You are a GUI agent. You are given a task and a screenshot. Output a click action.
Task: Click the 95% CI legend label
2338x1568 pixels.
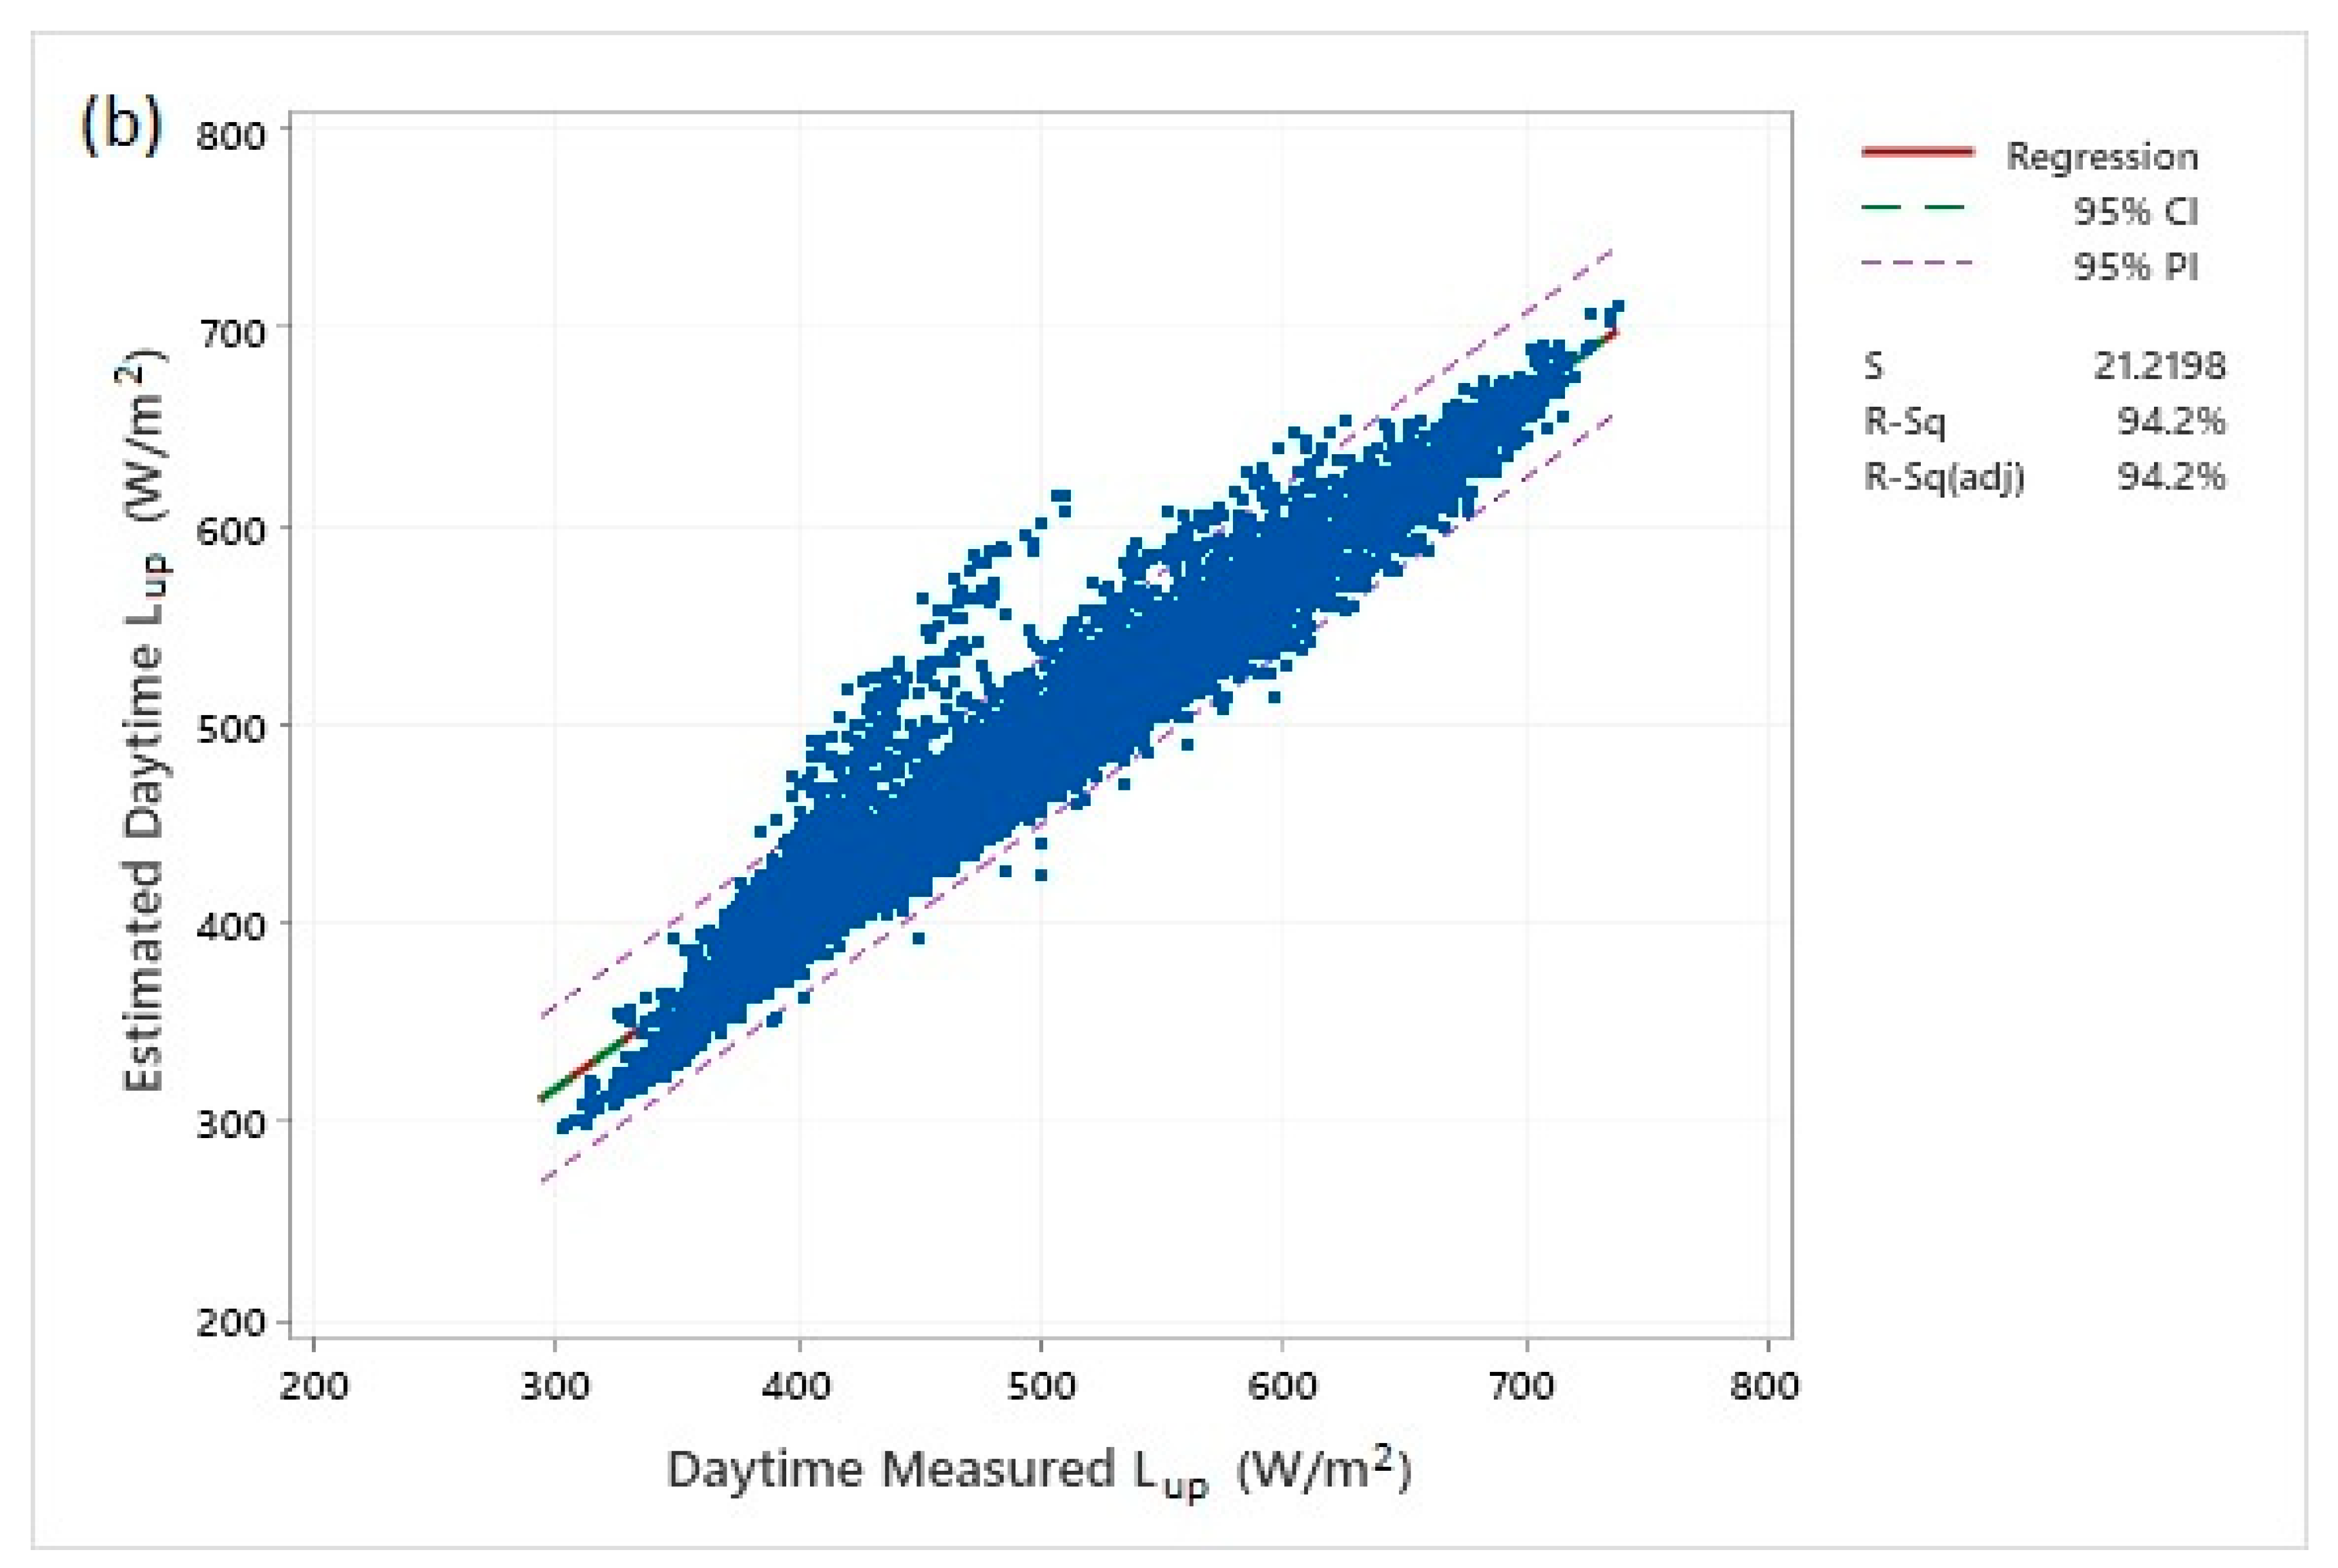point(2135,211)
